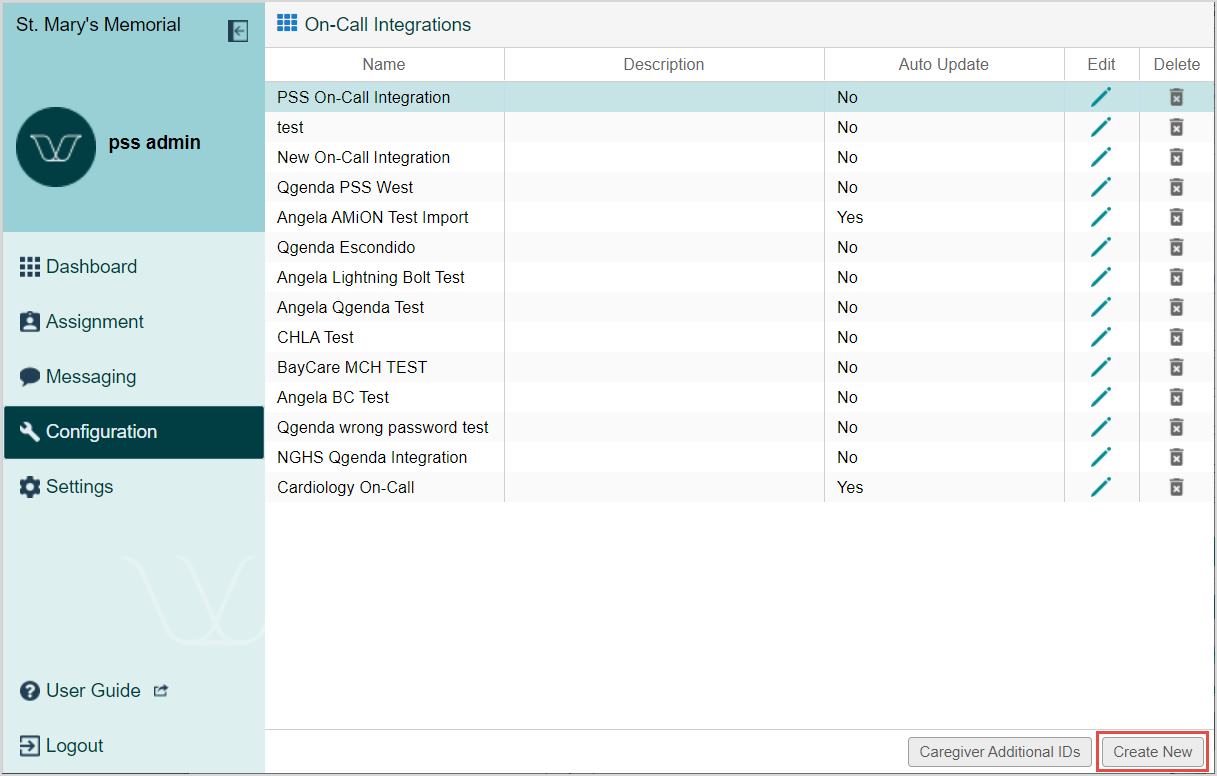Open the User Guide external link
This screenshot has height=776, width=1217.
[94, 691]
